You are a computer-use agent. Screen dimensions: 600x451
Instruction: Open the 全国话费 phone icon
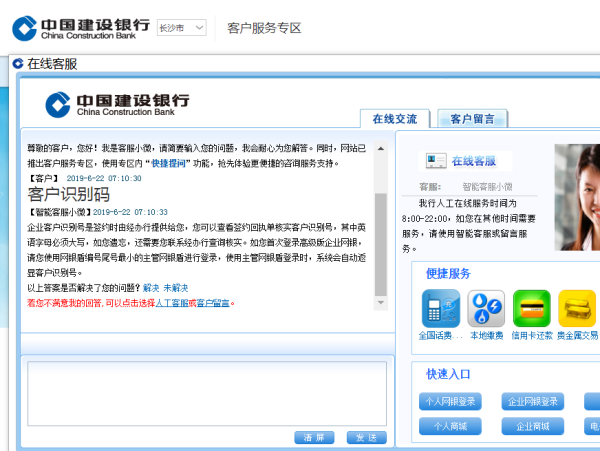tap(441, 308)
